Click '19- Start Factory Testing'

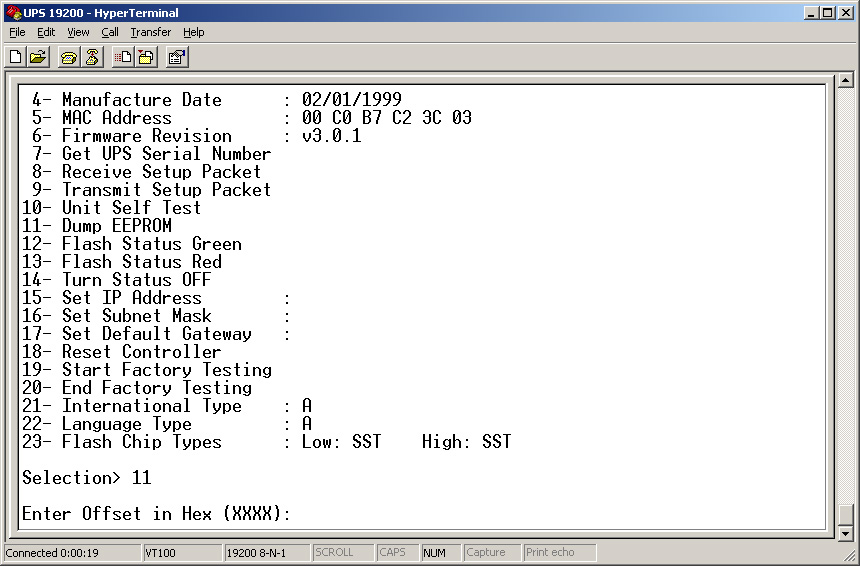tap(147, 370)
